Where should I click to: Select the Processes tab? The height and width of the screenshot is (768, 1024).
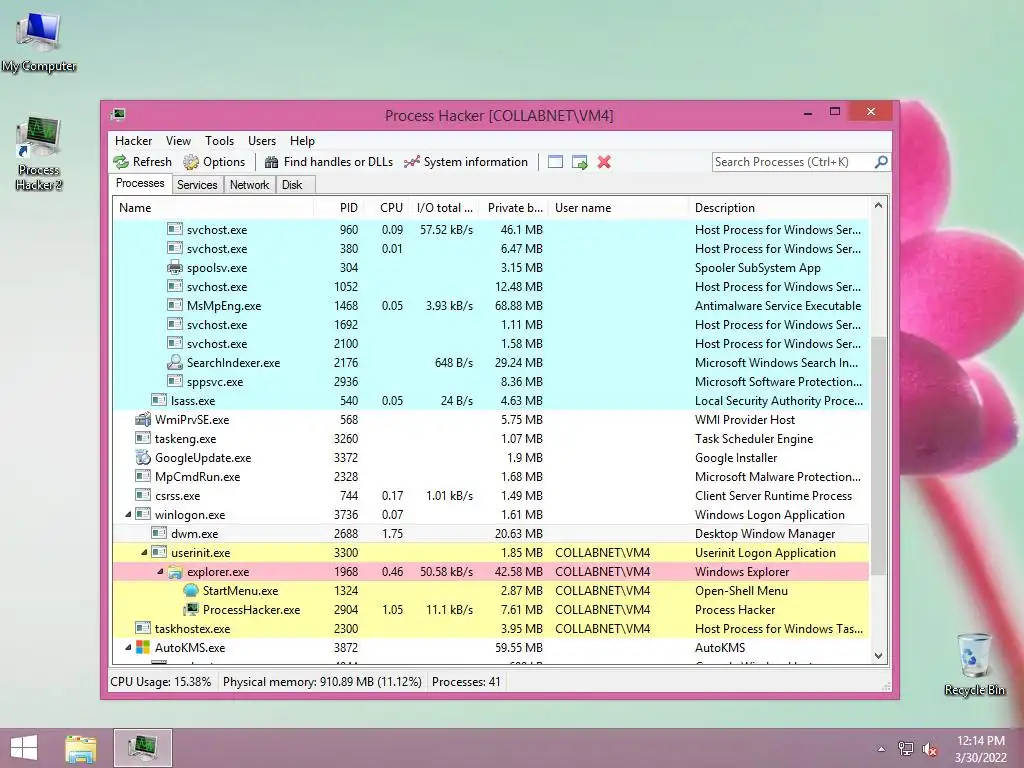coord(140,184)
